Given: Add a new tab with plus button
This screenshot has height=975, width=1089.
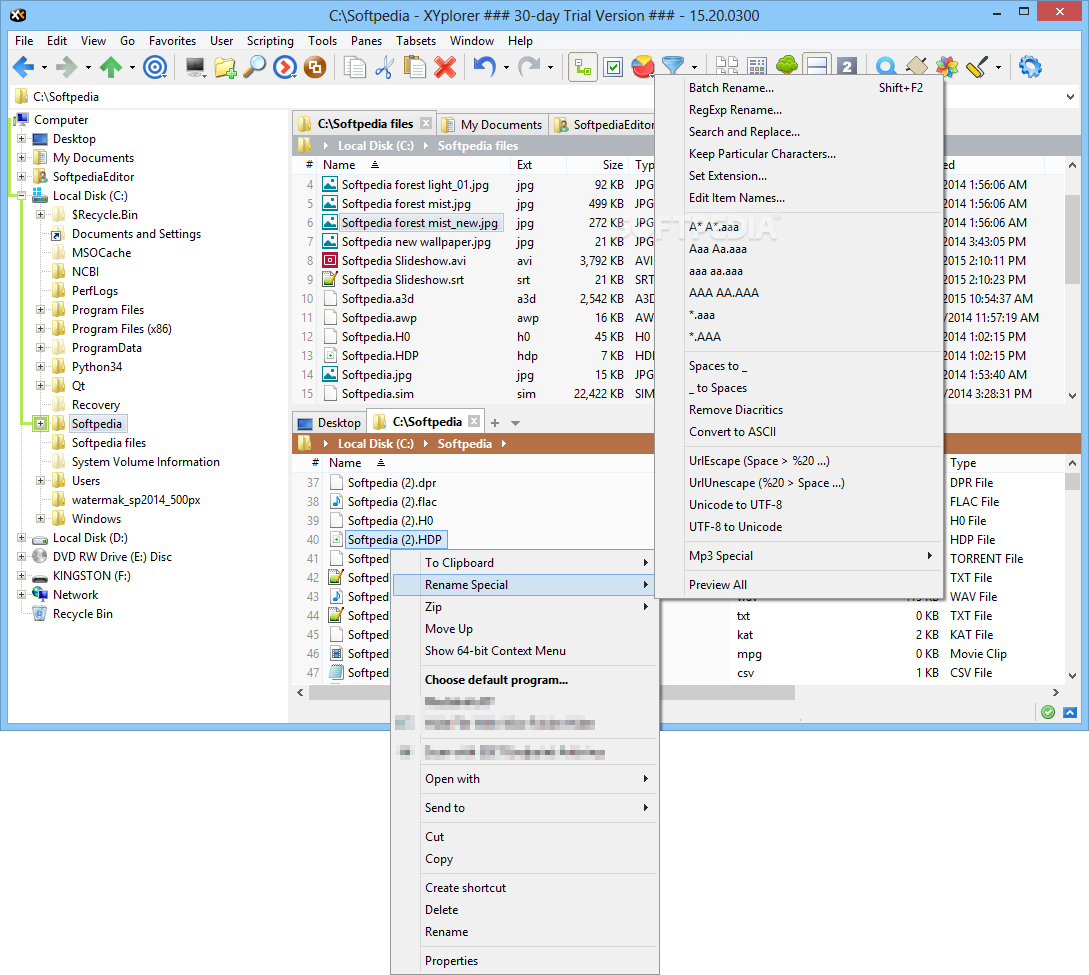Looking at the screenshot, I should coord(495,423).
